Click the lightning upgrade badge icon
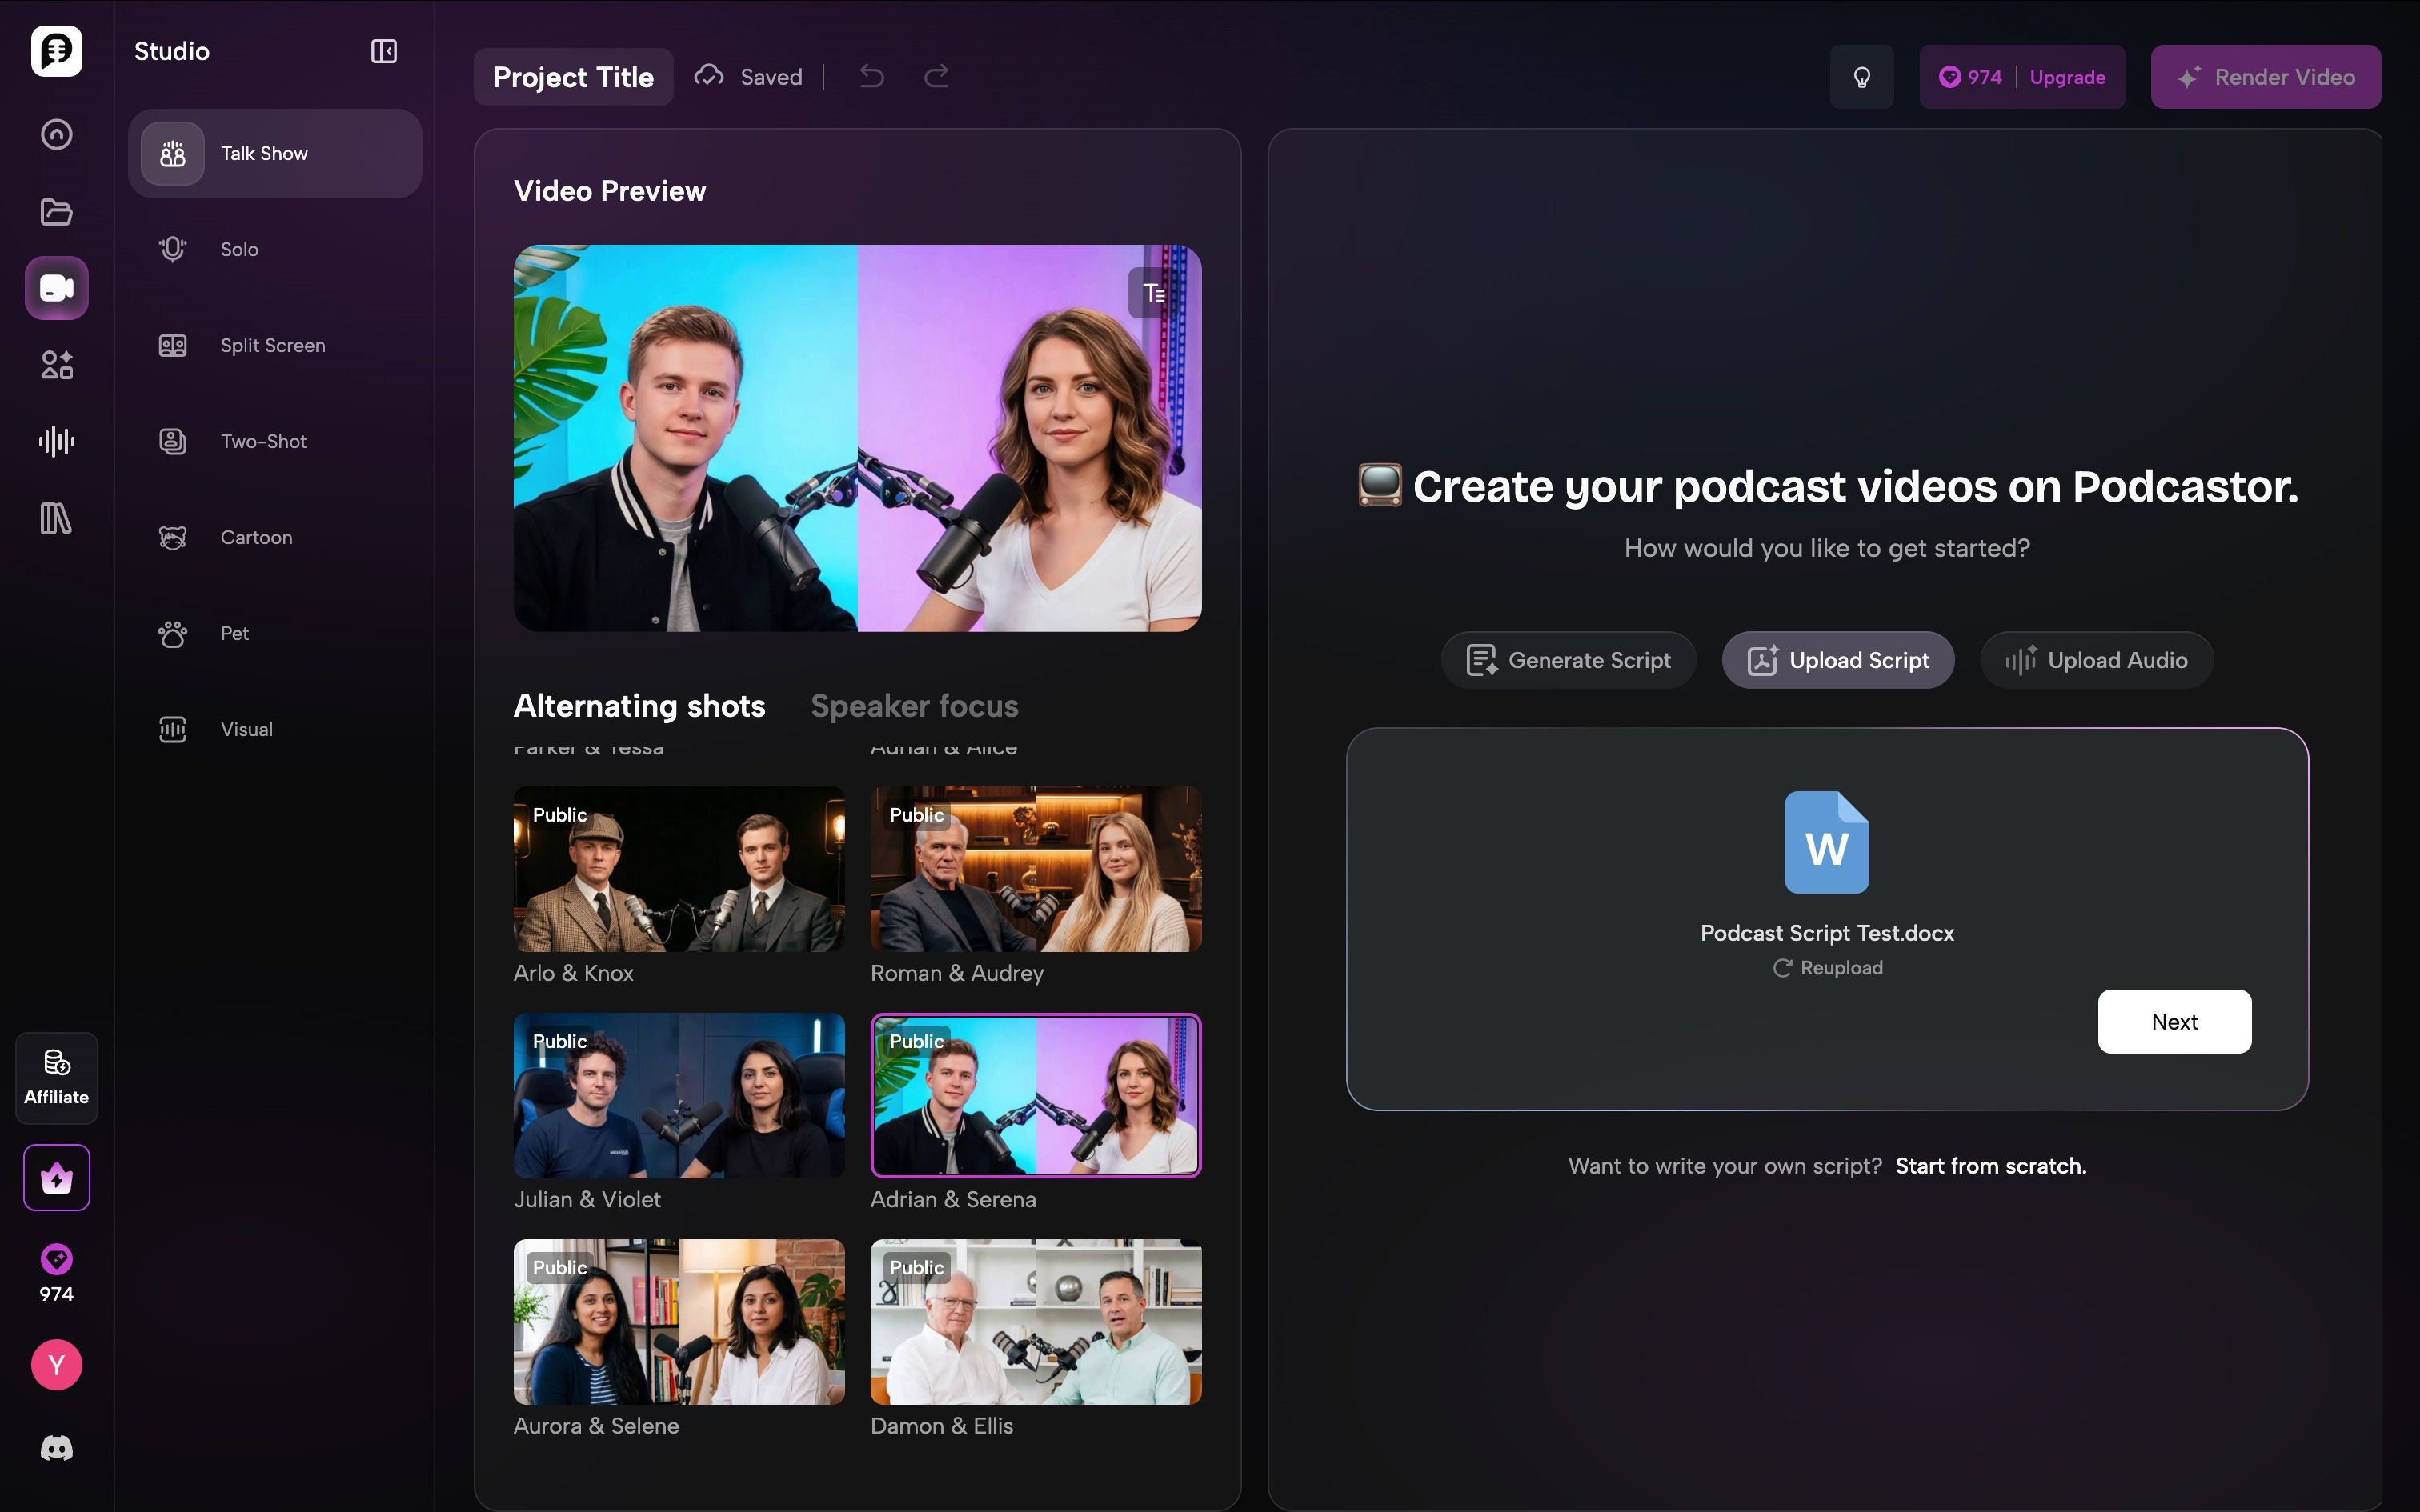2420x1512 pixels. point(56,1178)
